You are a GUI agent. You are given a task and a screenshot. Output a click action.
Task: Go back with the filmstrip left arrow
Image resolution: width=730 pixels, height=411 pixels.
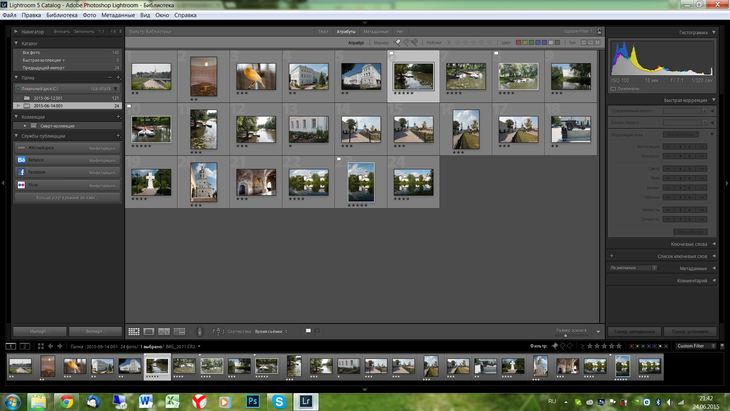[50, 346]
